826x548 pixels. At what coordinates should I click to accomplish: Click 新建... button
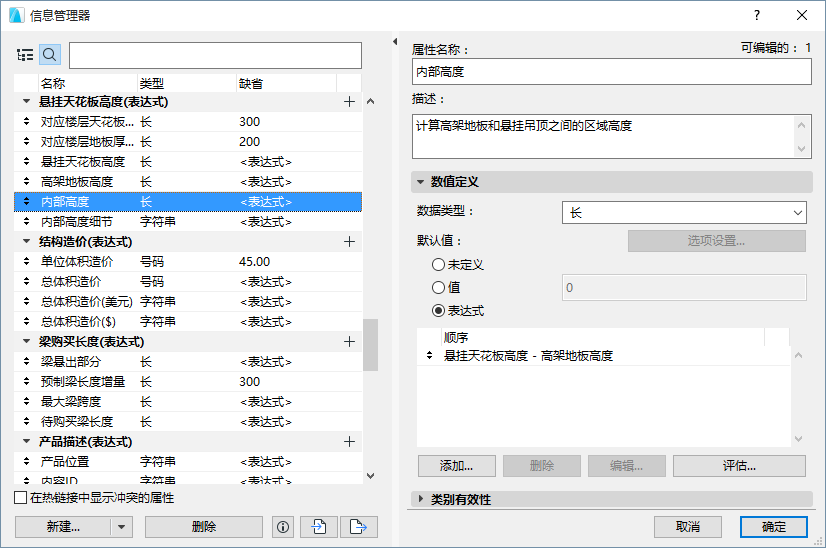click(x=63, y=527)
